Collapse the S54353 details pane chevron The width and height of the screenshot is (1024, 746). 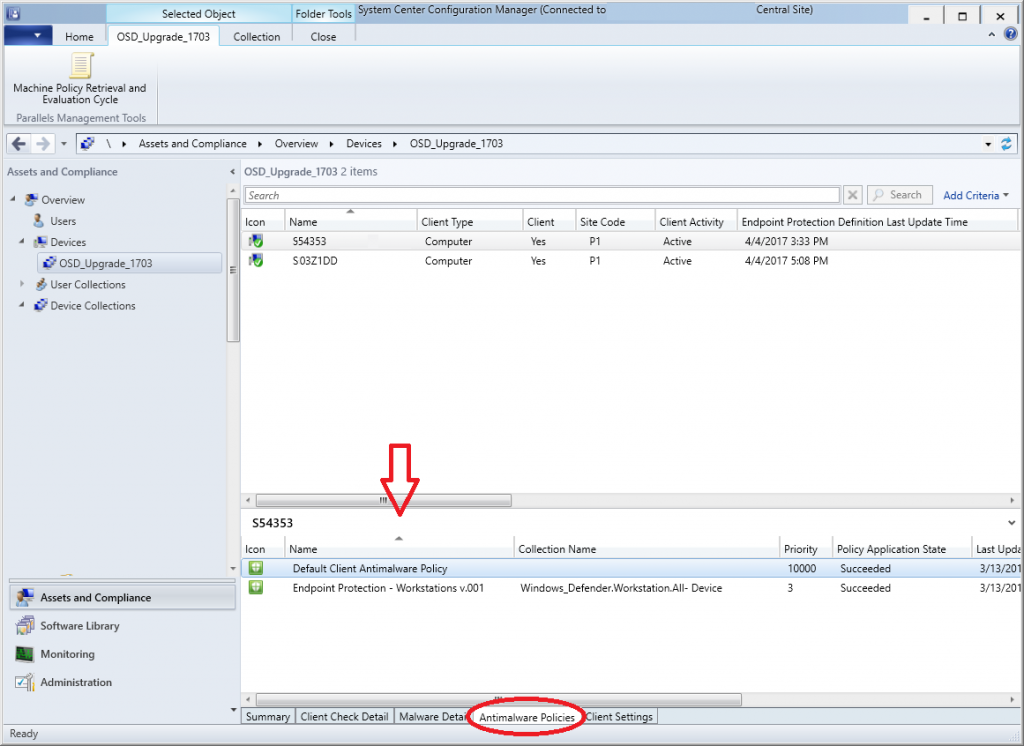tap(1011, 523)
